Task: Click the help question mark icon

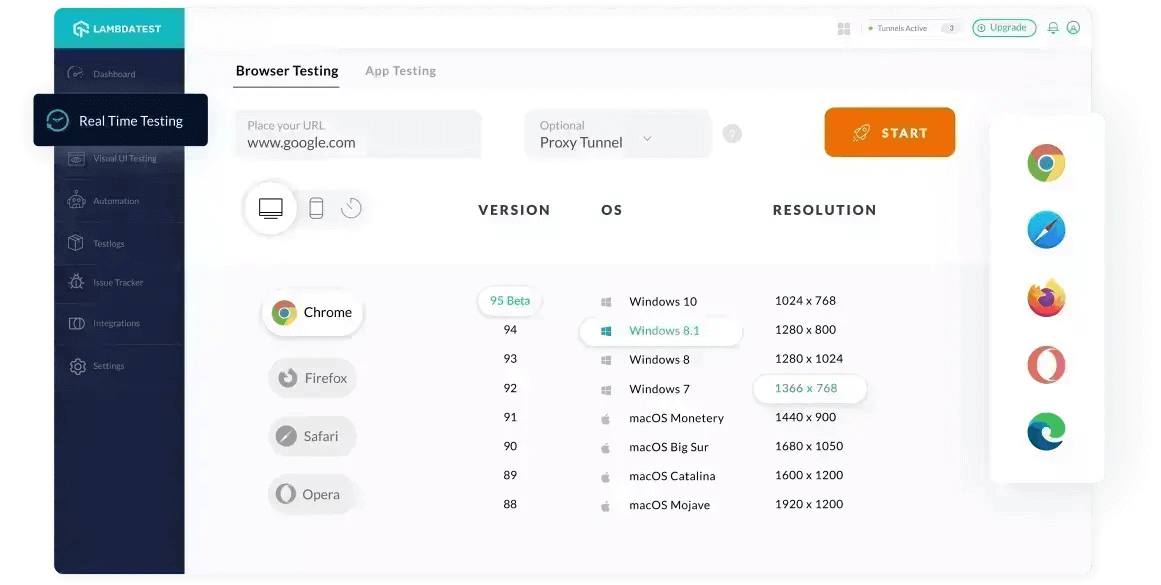Action: 732,133
